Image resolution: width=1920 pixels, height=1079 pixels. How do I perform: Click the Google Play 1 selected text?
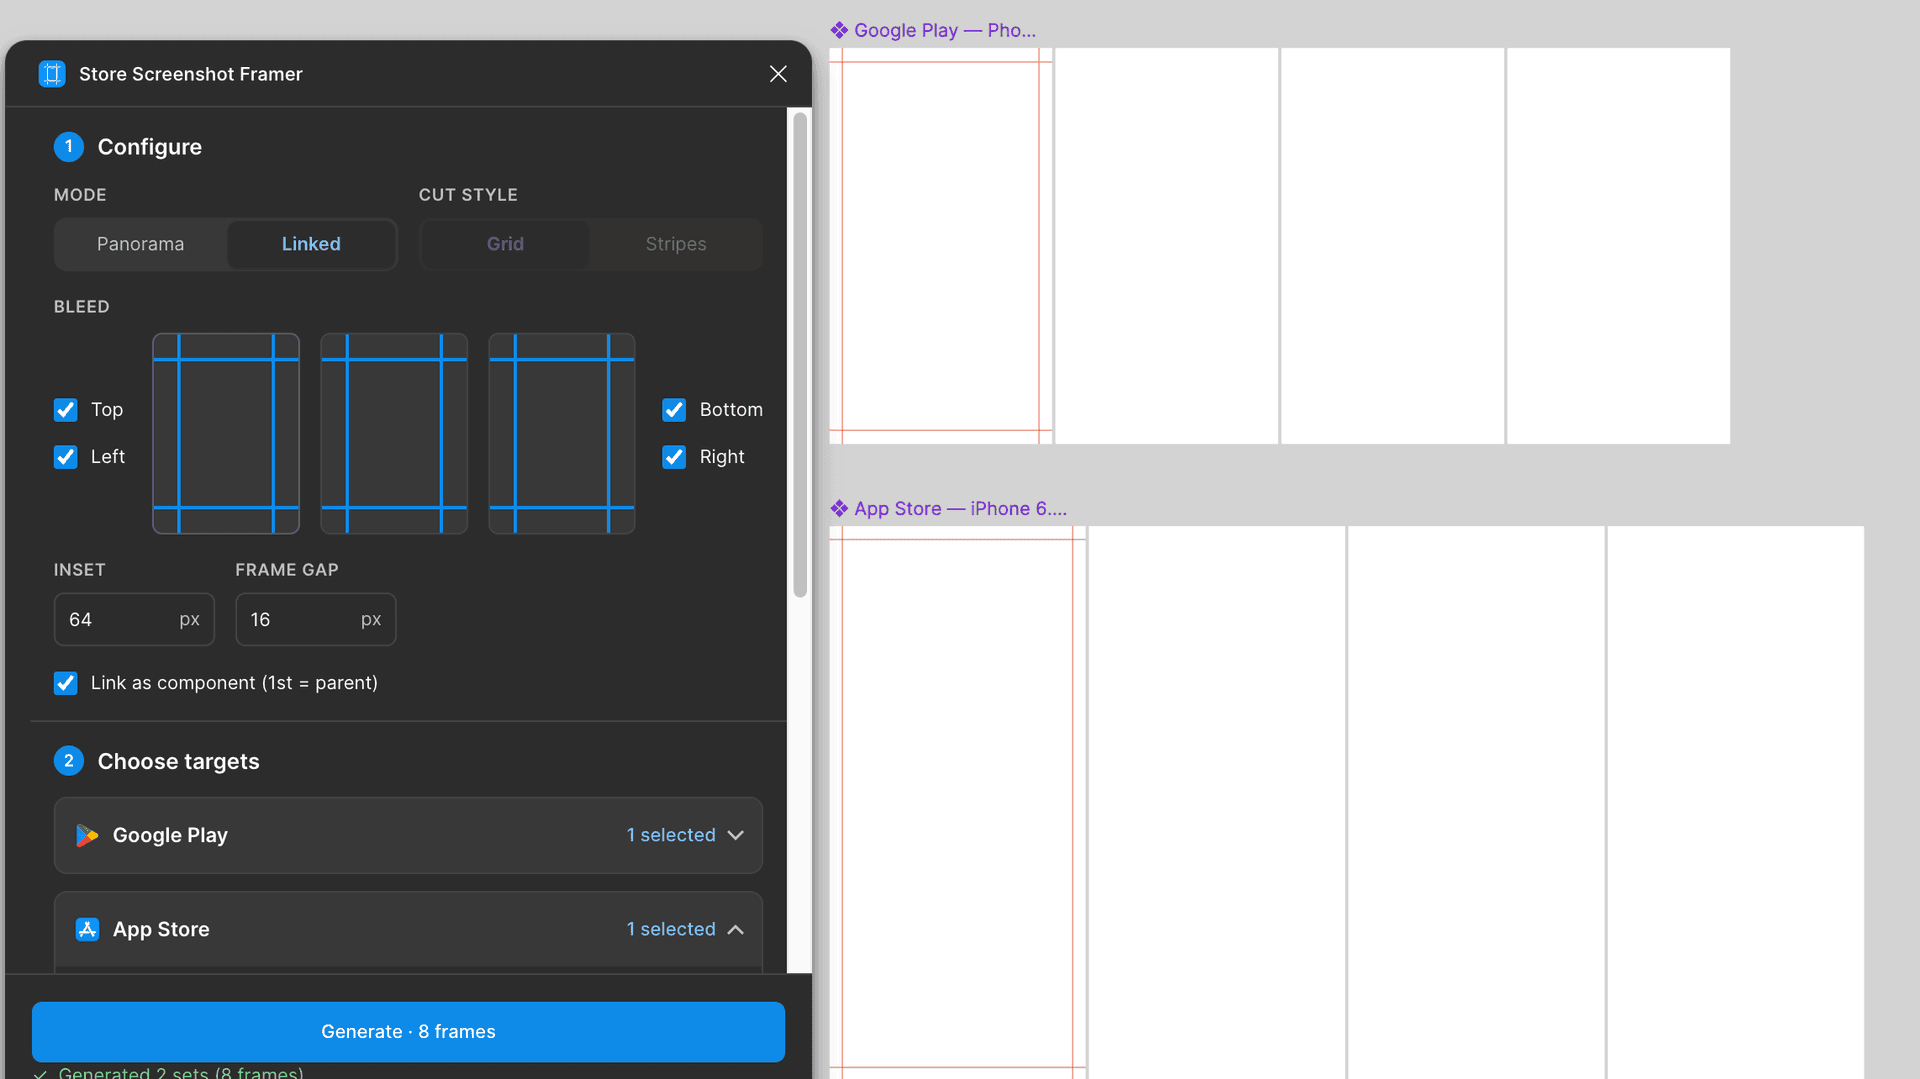coord(671,835)
